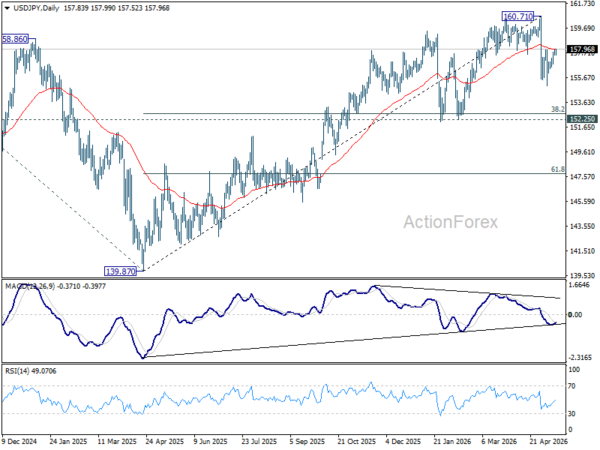Click the 9 Dec 2024 date marker
Viewport: 600px width, 450px height.
(x=19, y=442)
